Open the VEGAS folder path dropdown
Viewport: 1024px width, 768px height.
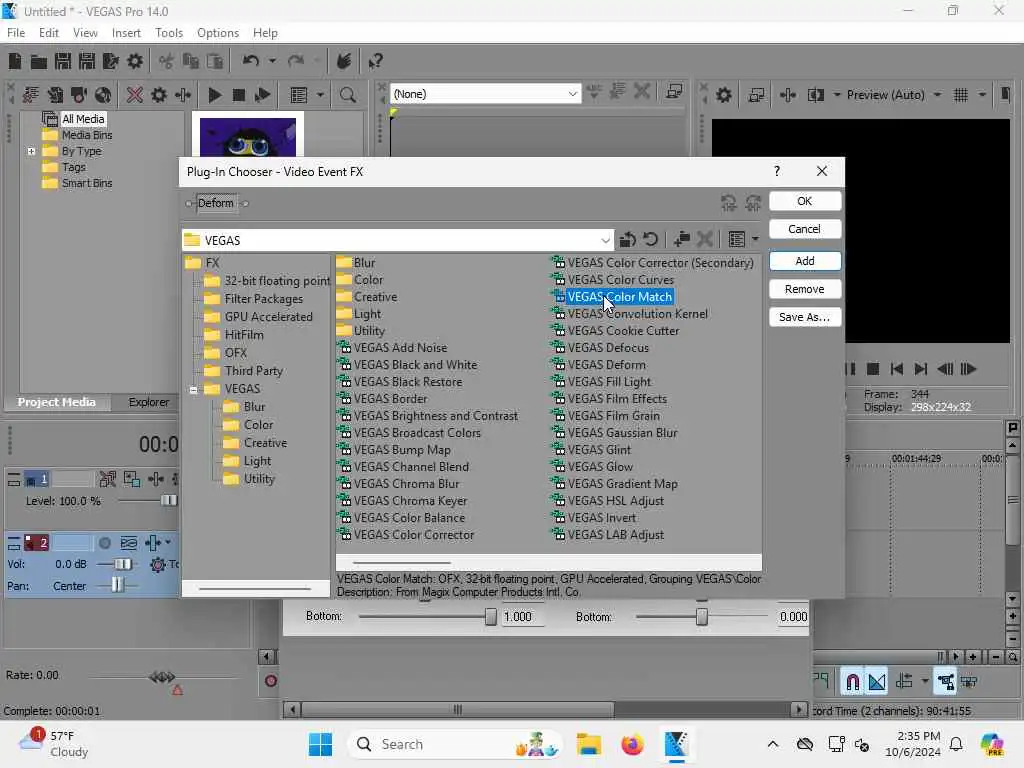(605, 240)
